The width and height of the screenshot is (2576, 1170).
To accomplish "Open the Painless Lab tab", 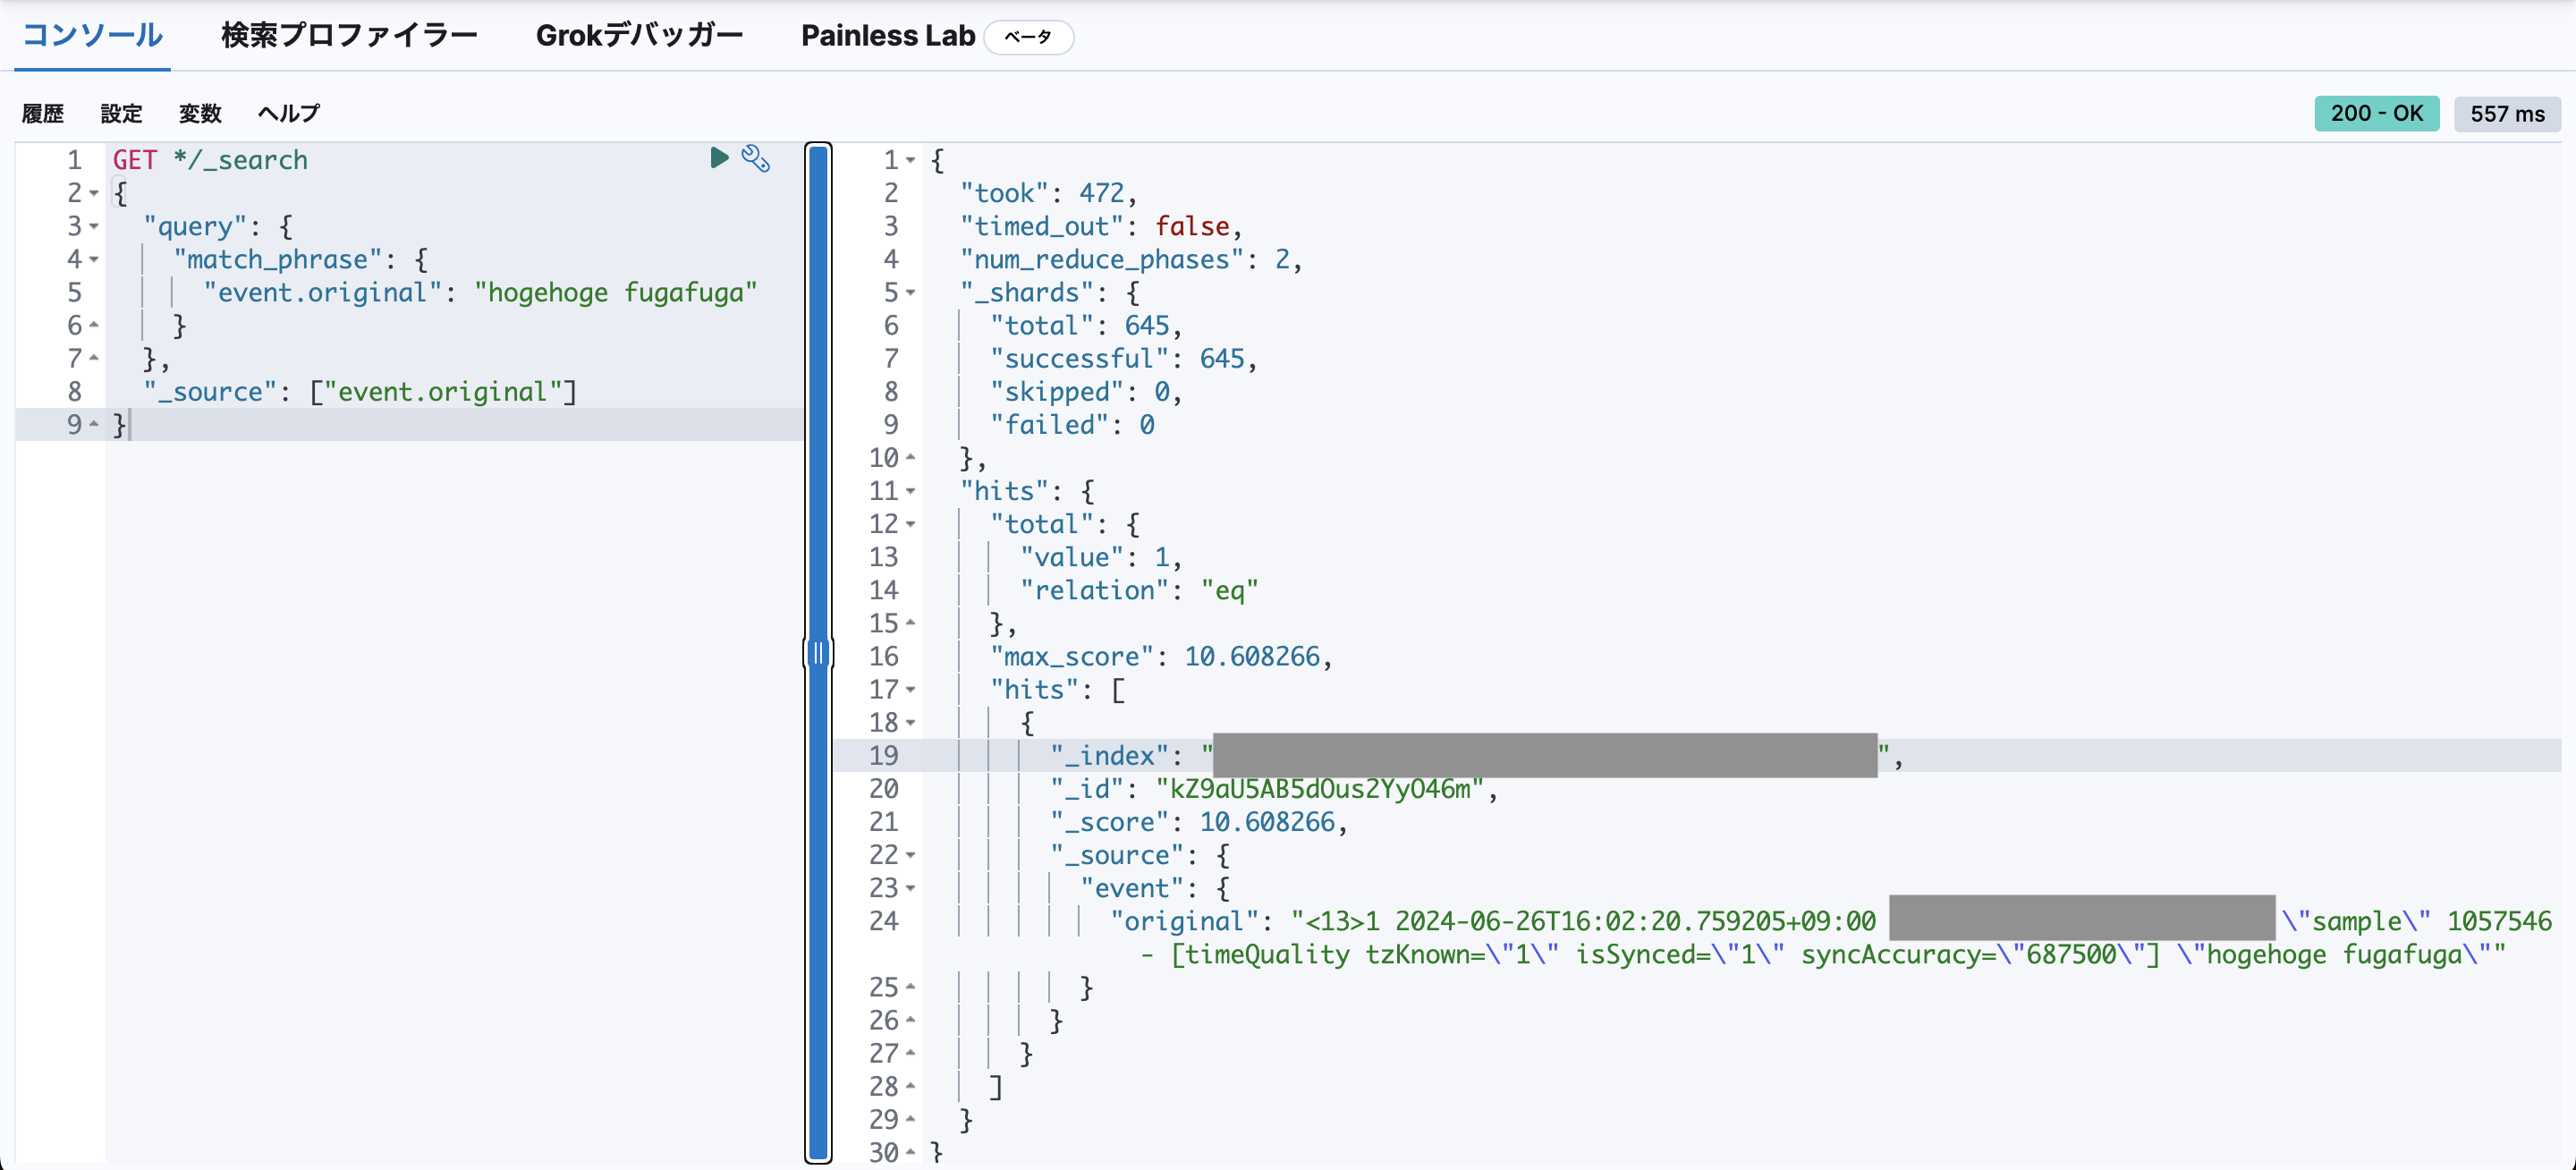I will click(x=888, y=36).
